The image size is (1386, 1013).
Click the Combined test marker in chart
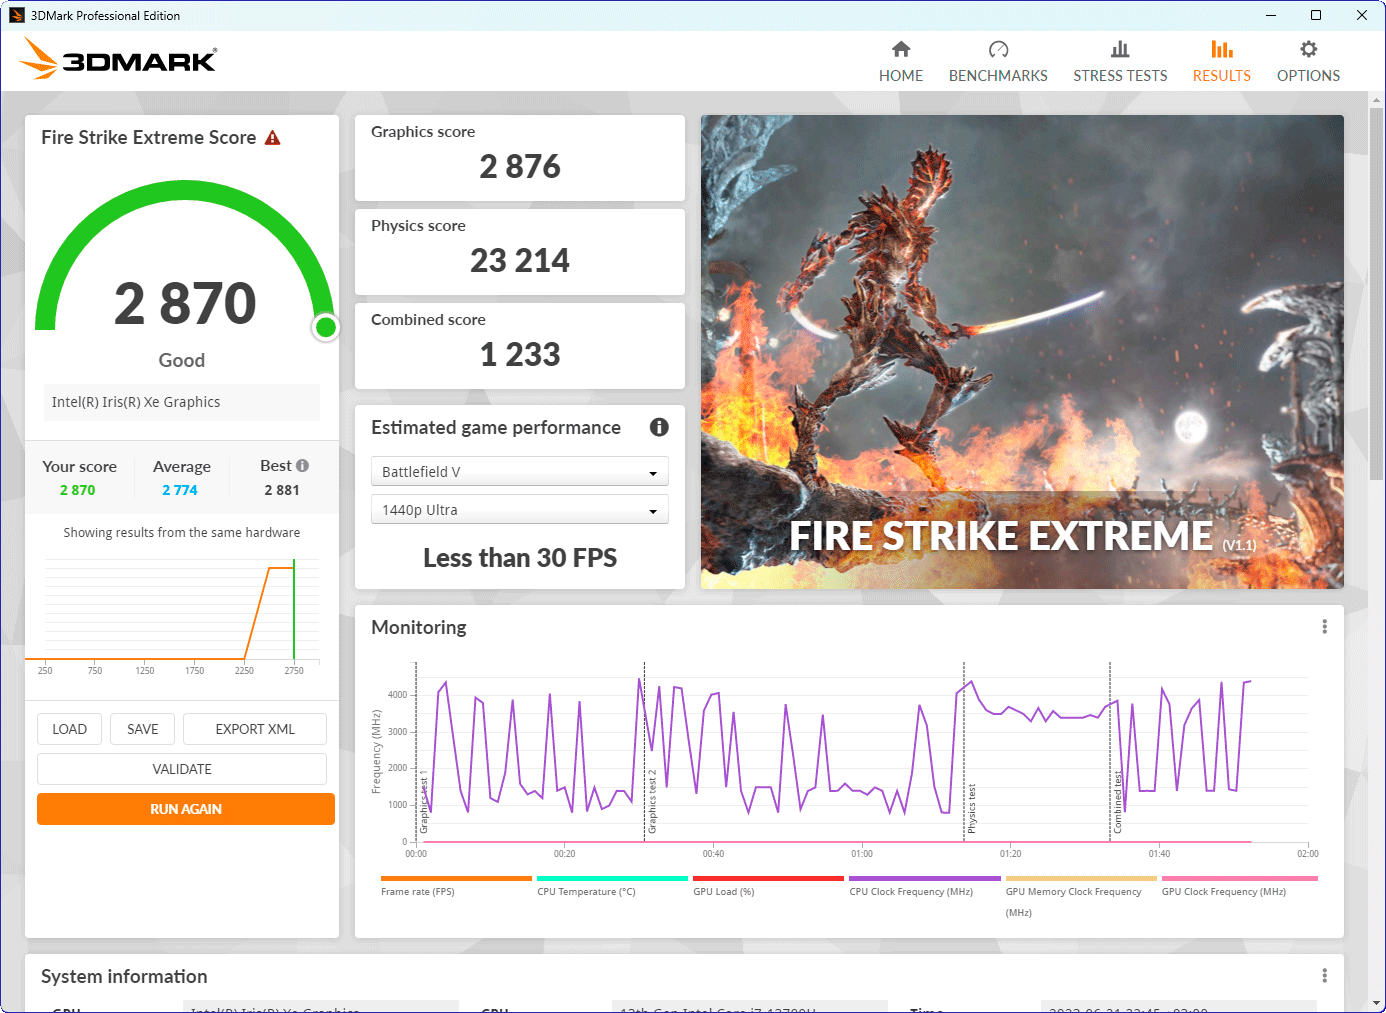(1117, 802)
